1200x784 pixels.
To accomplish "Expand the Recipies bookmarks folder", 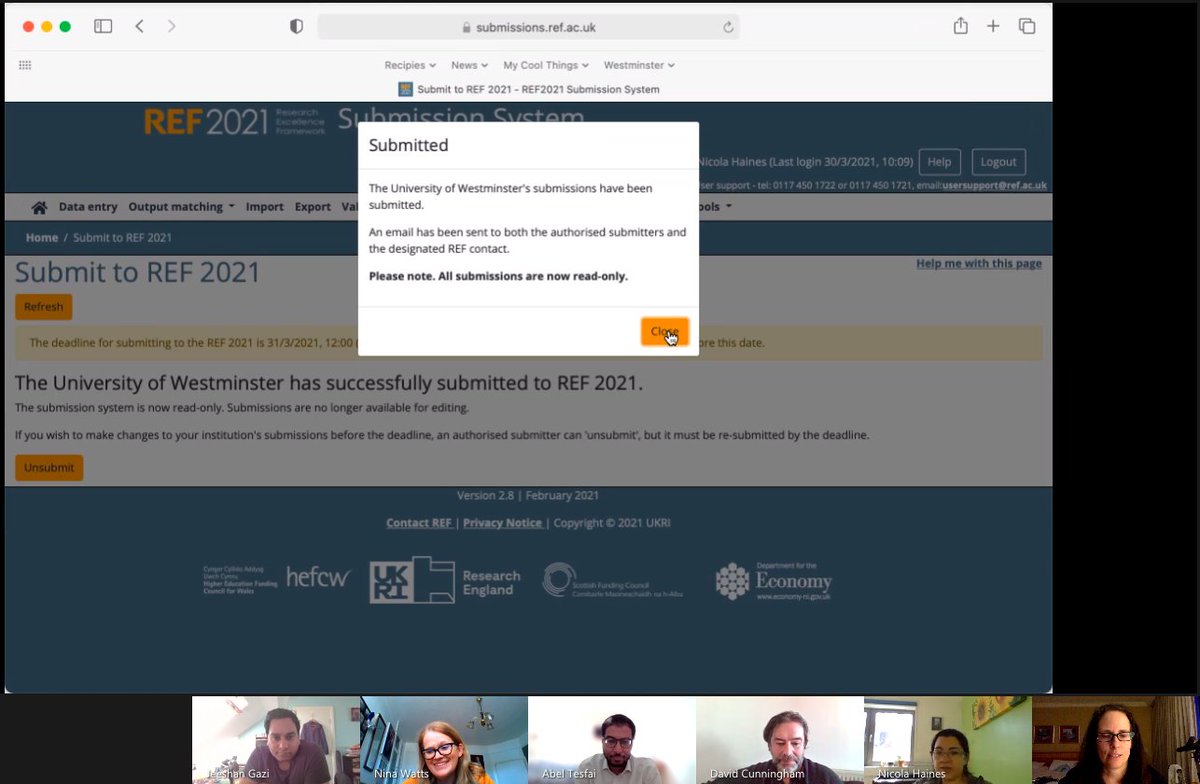I will 410,65.
